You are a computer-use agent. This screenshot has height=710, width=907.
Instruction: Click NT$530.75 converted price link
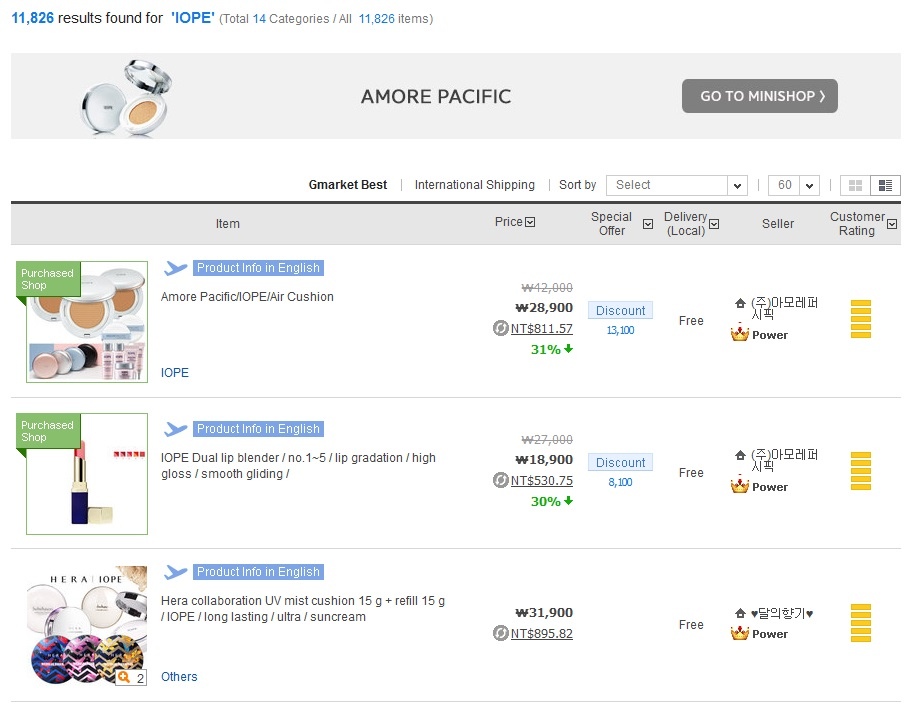541,481
